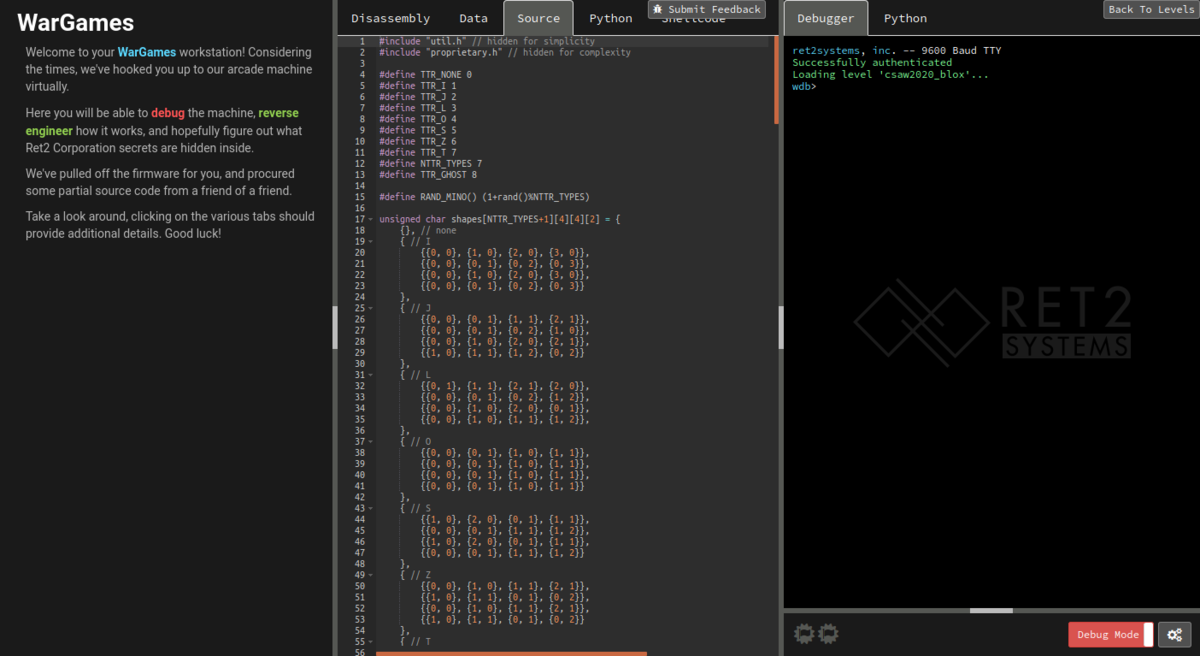This screenshot has height=656, width=1200.
Task: Fold the T shape block at line 55
Action: click(371, 640)
